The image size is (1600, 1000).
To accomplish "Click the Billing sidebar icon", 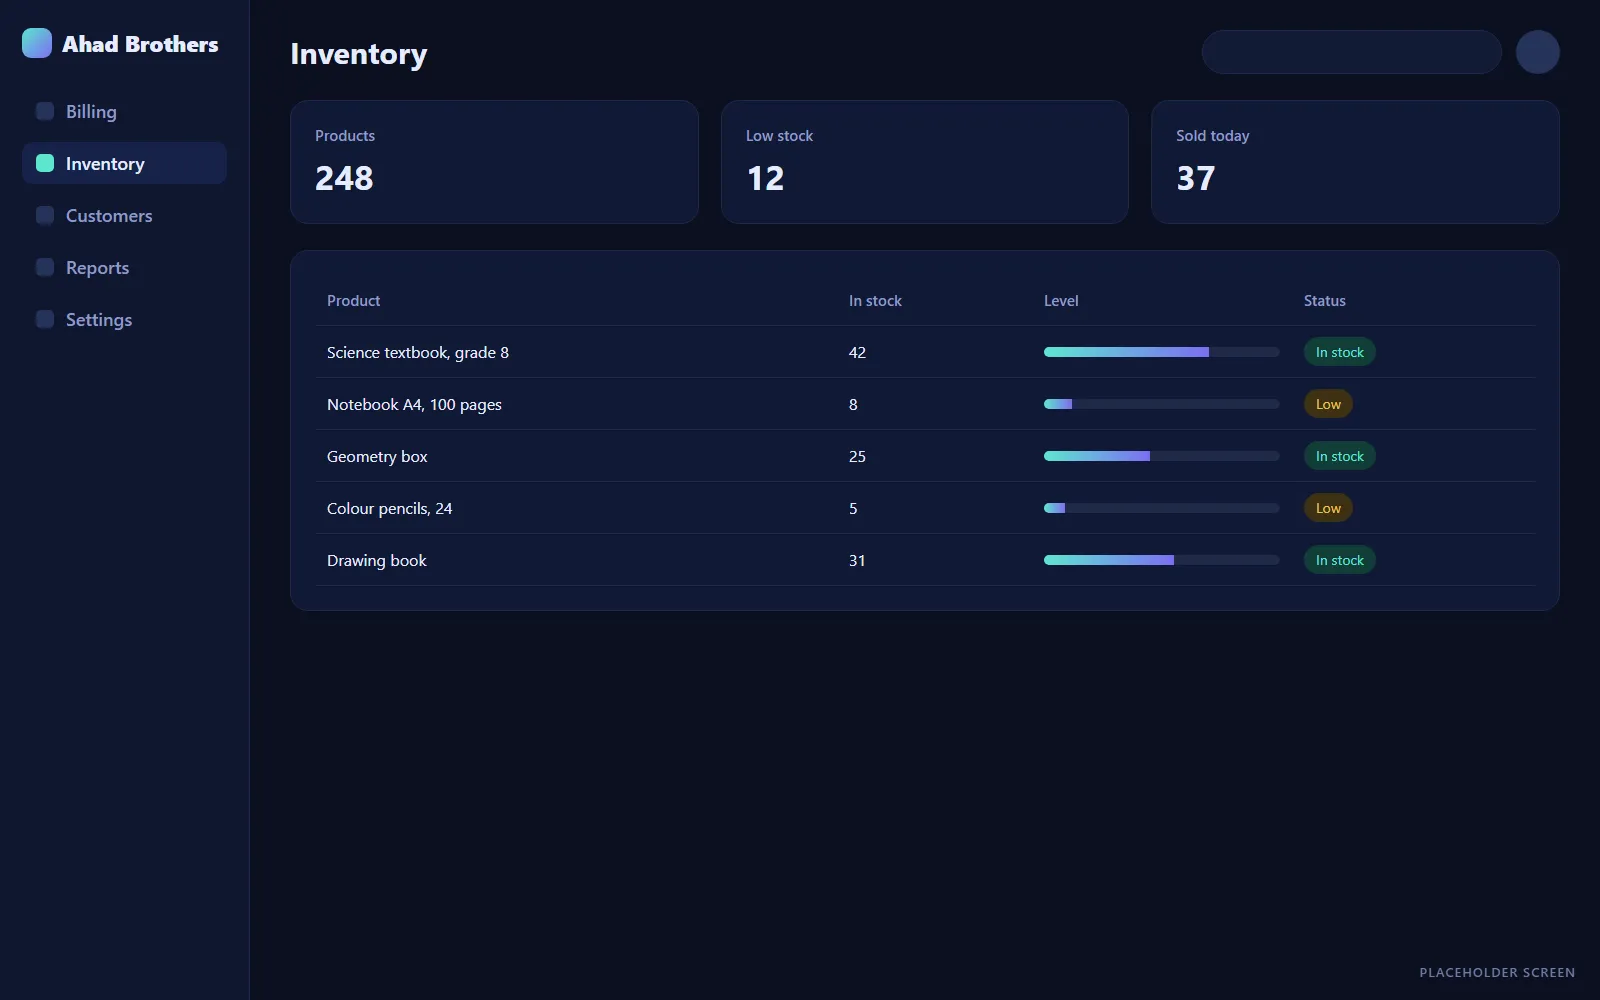I will 45,111.
